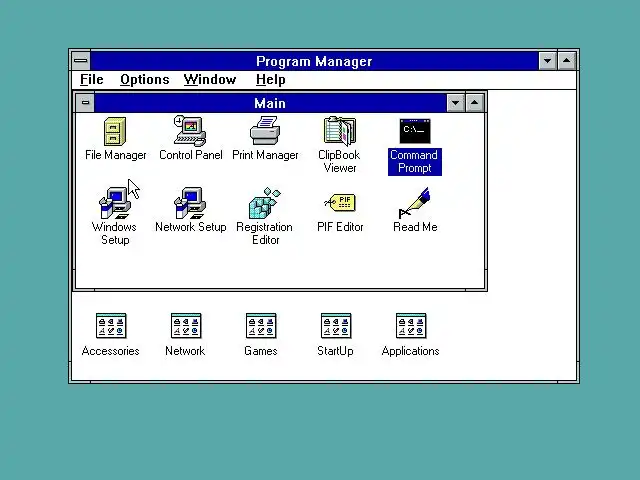The height and width of the screenshot is (480, 640).
Task: Maximize the Program Manager window
Action: point(567,61)
